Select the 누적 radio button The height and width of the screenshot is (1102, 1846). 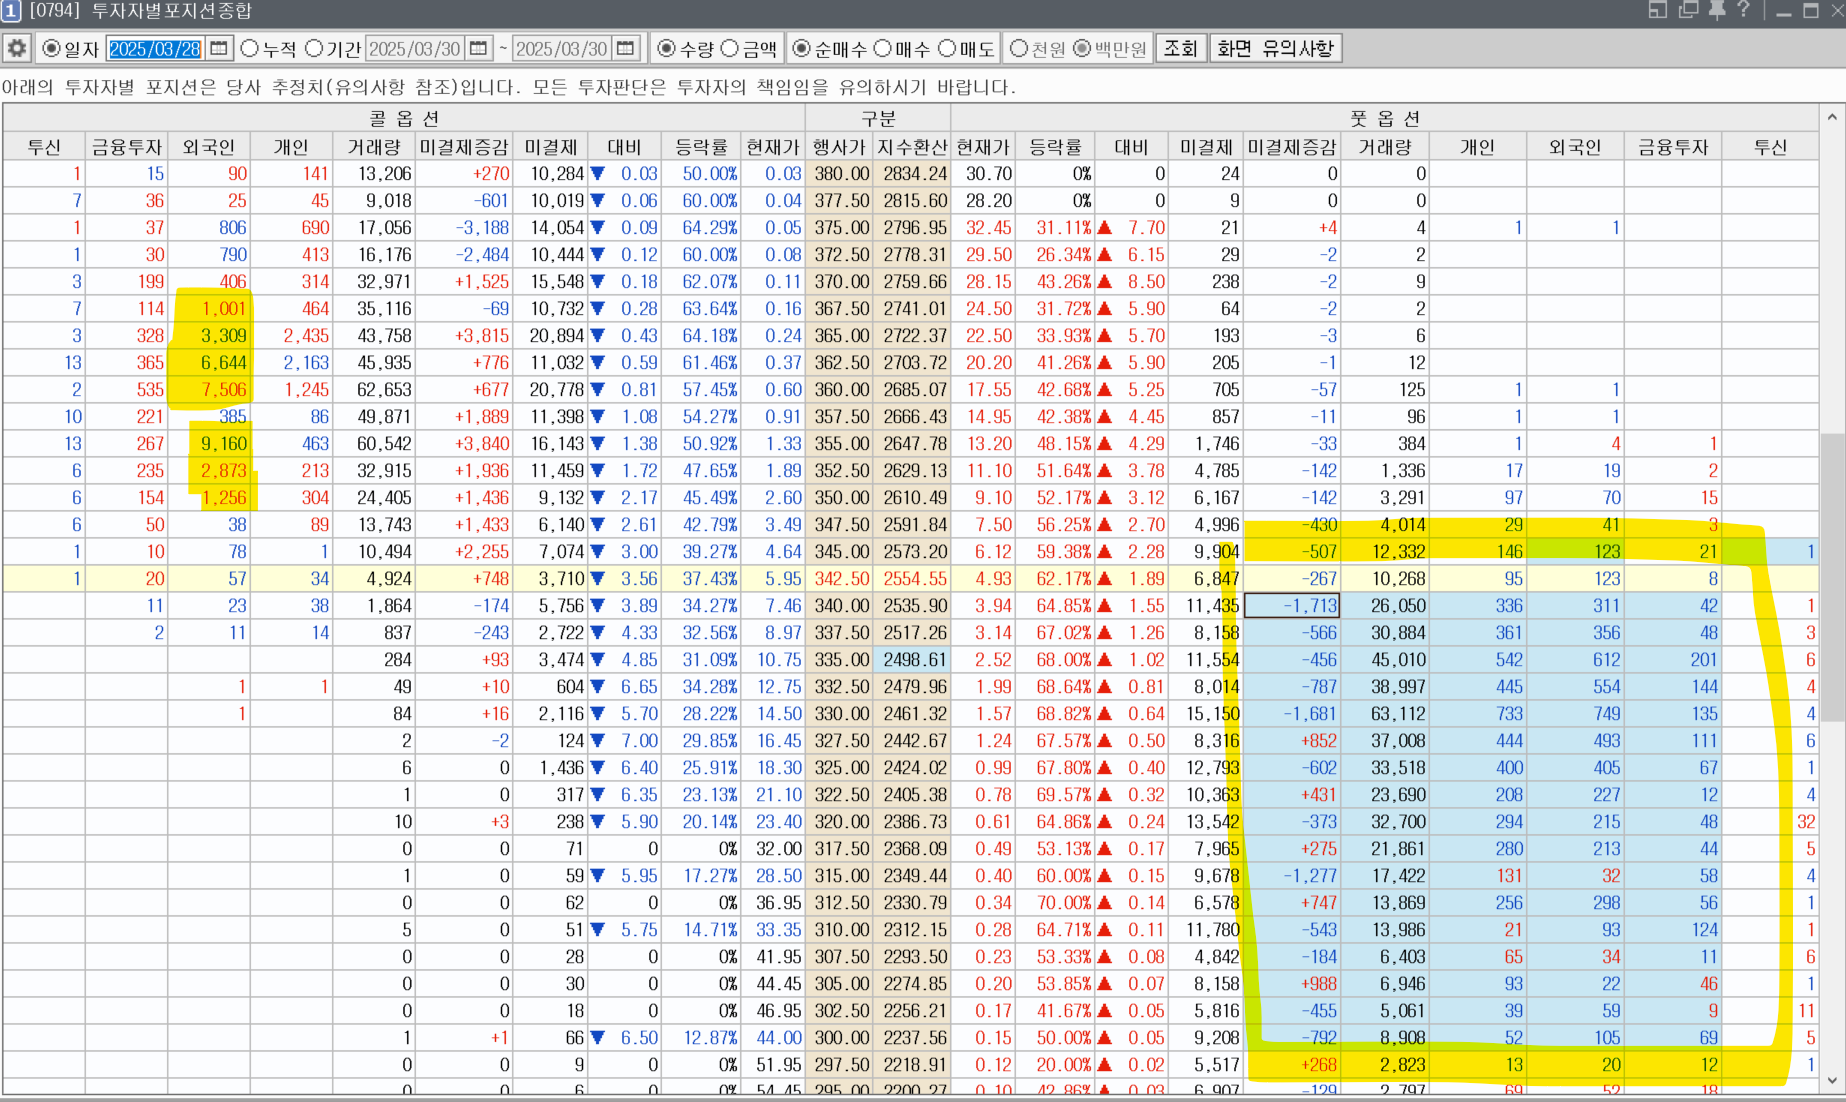(x=251, y=48)
